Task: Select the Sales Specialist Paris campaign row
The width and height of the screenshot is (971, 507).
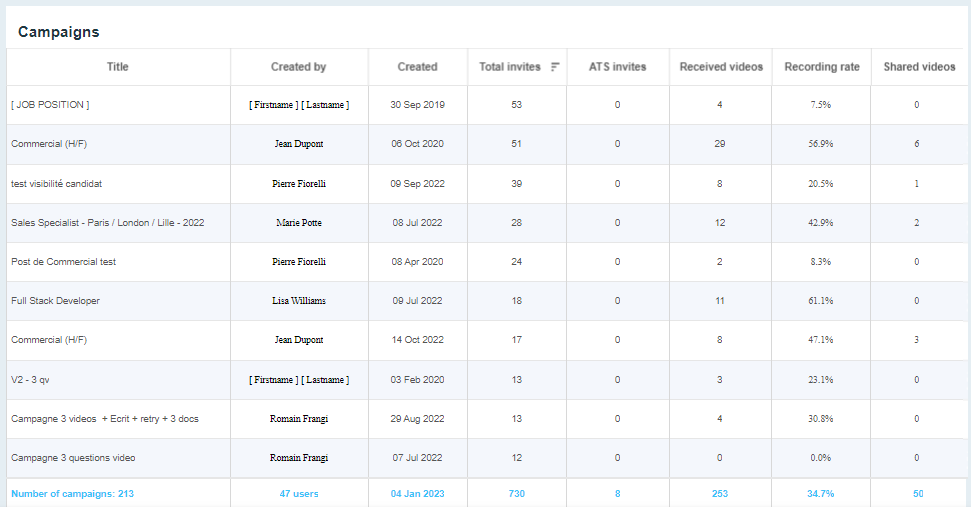Action: (x=107, y=223)
